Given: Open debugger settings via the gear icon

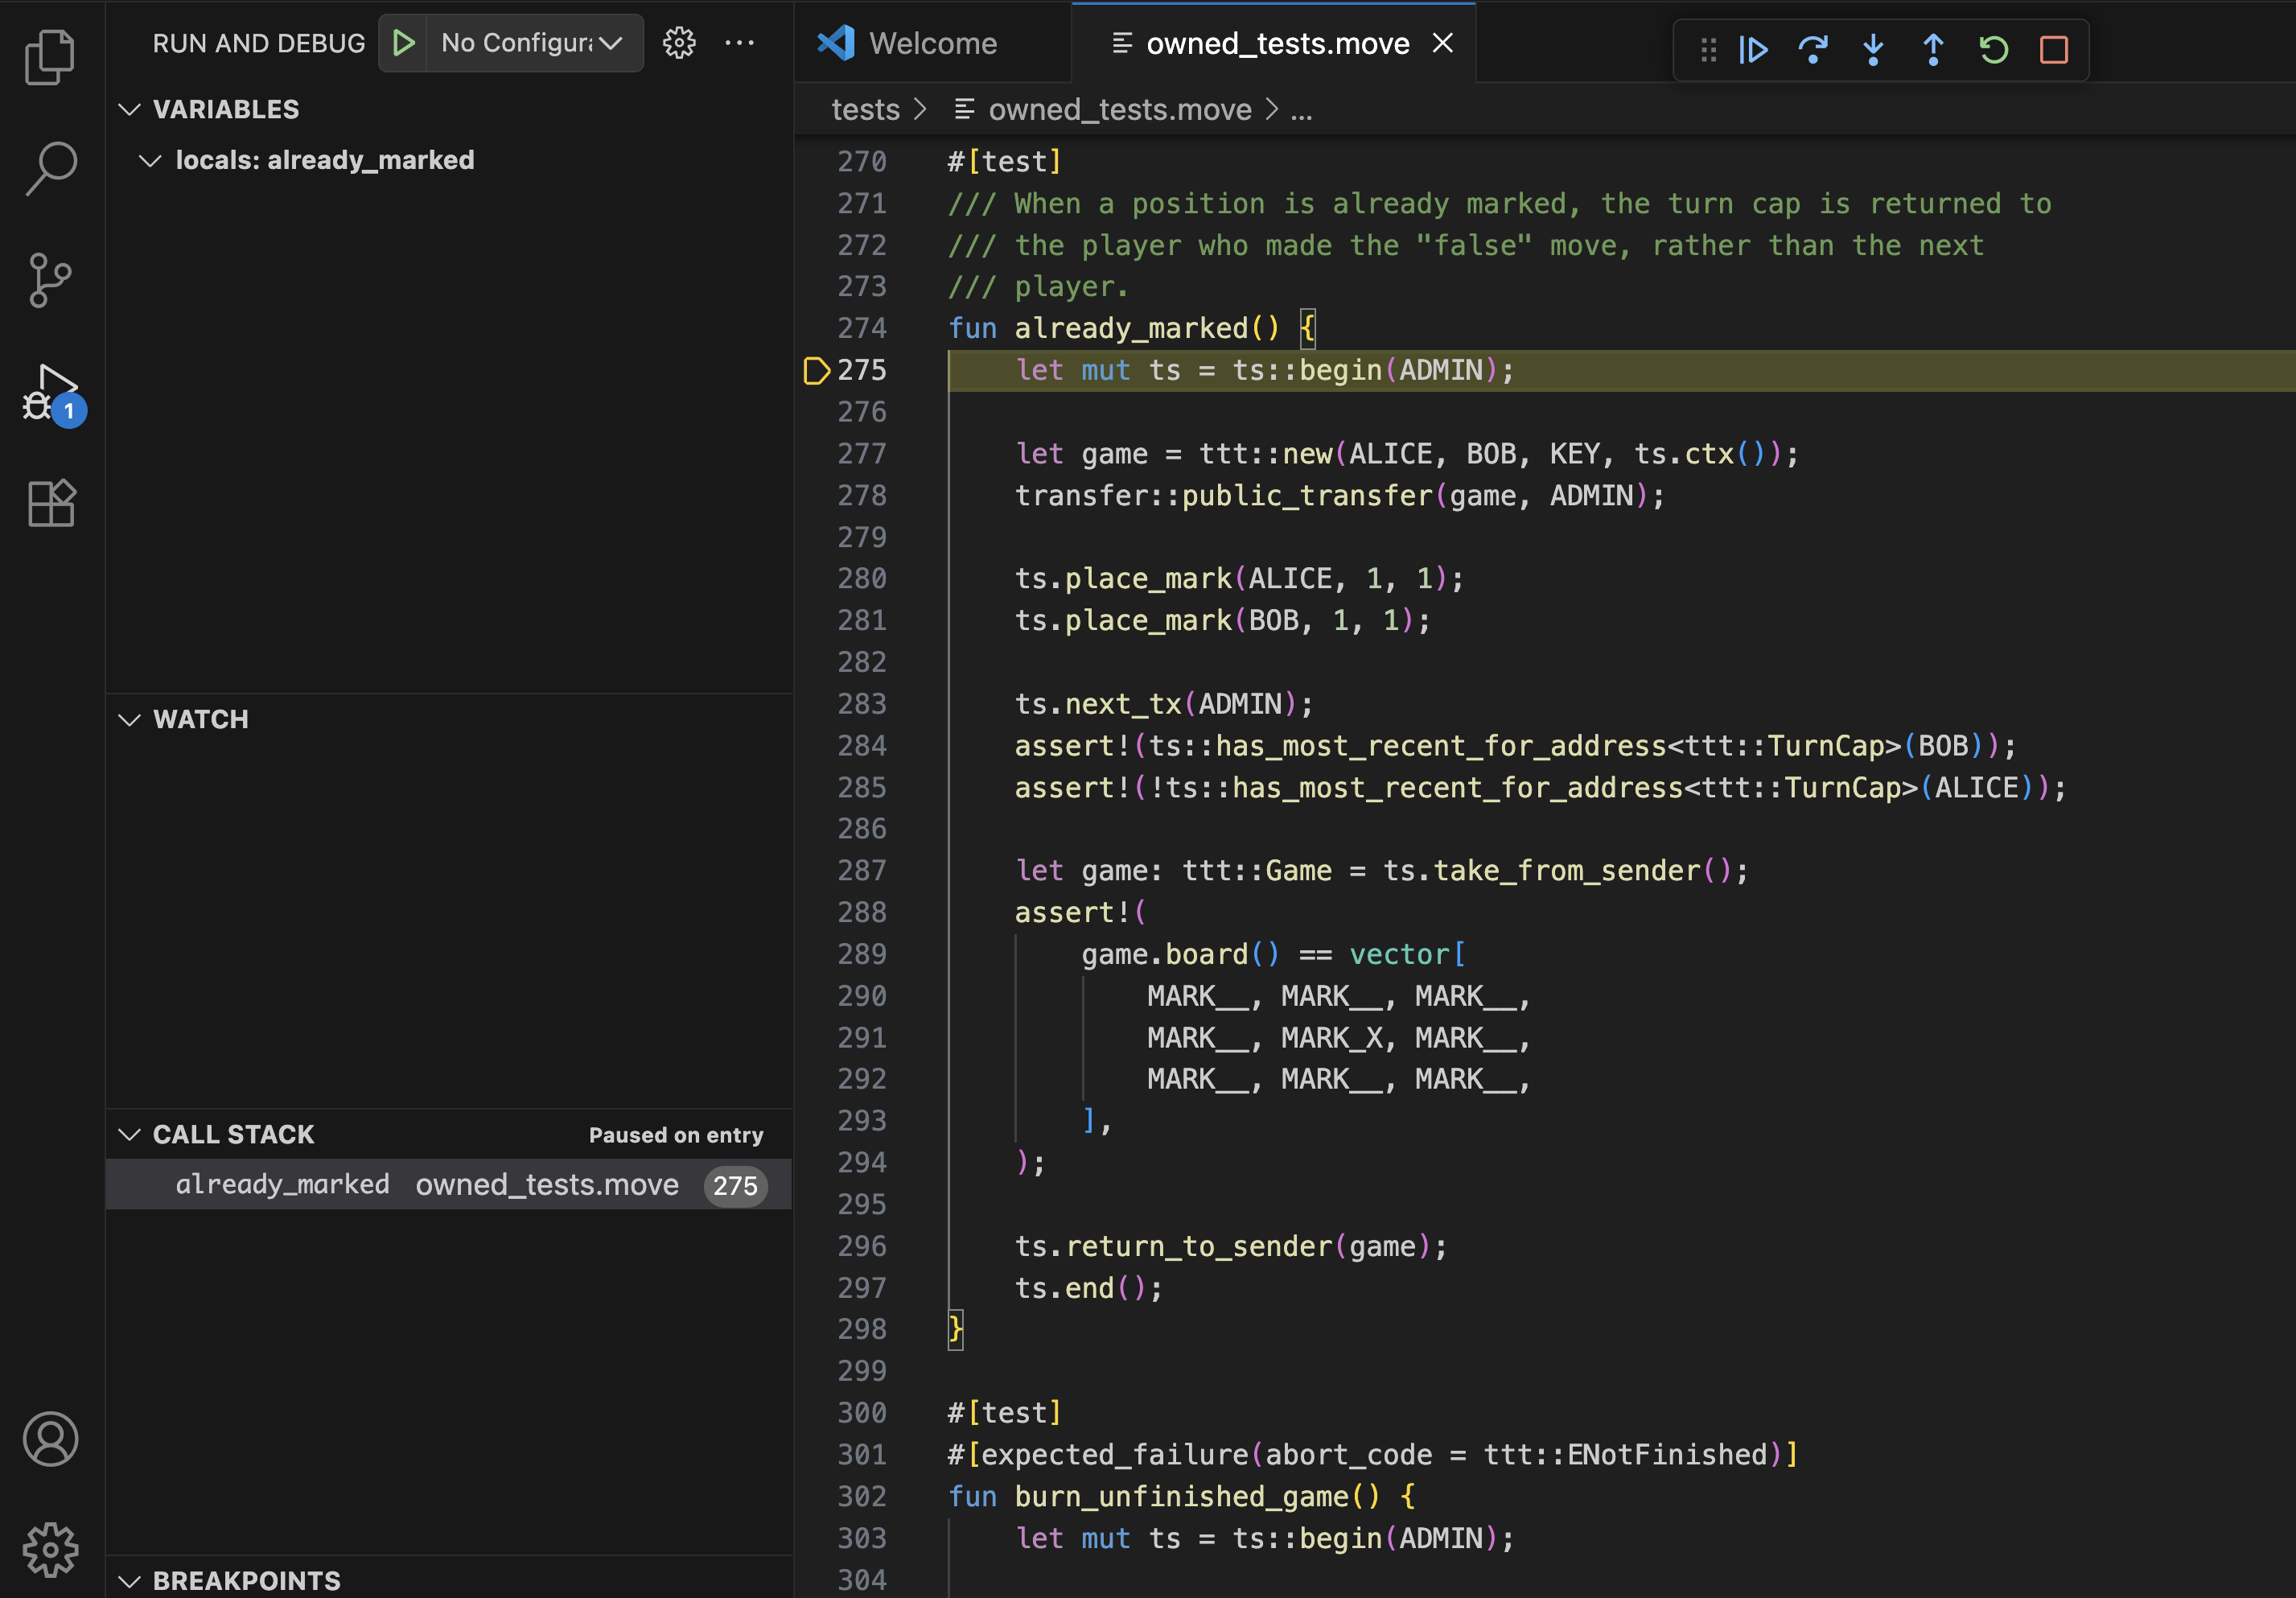Looking at the screenshot, I should [x=678, y=42].
